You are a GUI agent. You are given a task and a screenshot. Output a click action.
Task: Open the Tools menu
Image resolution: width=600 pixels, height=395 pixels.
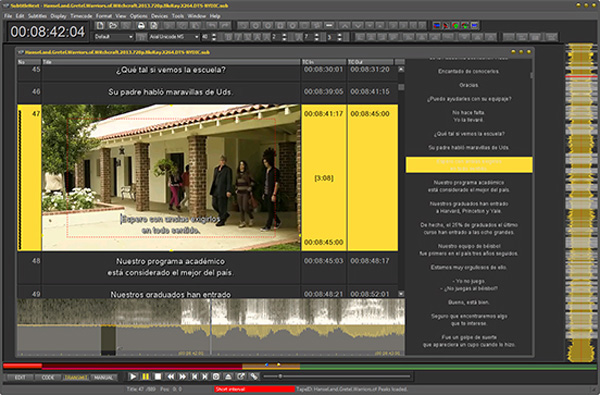point(178,16)
